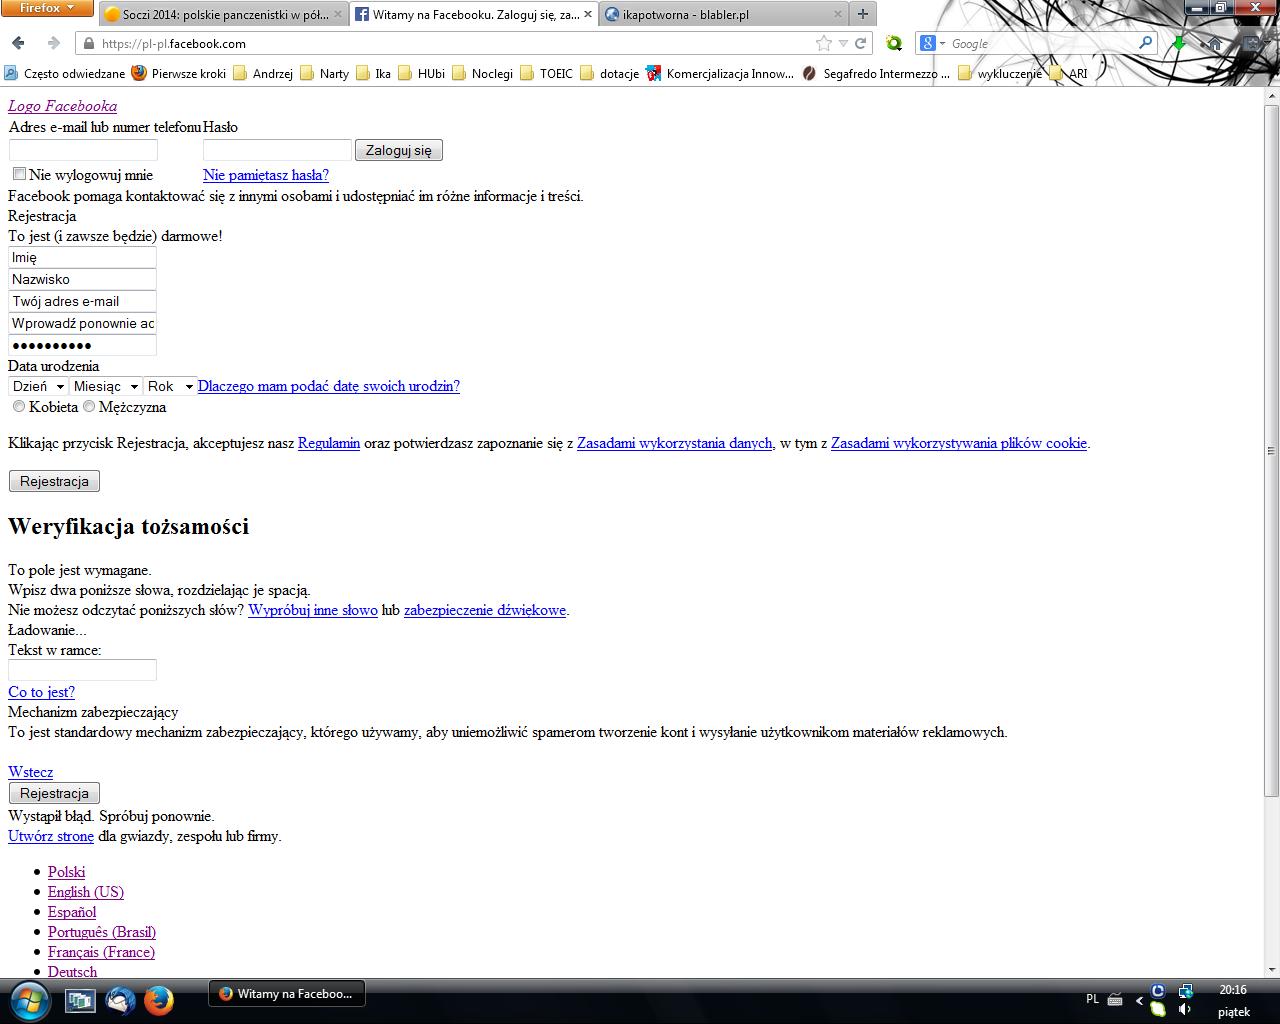
Task: Go to the home page icon
Action: pos(1214,43)
